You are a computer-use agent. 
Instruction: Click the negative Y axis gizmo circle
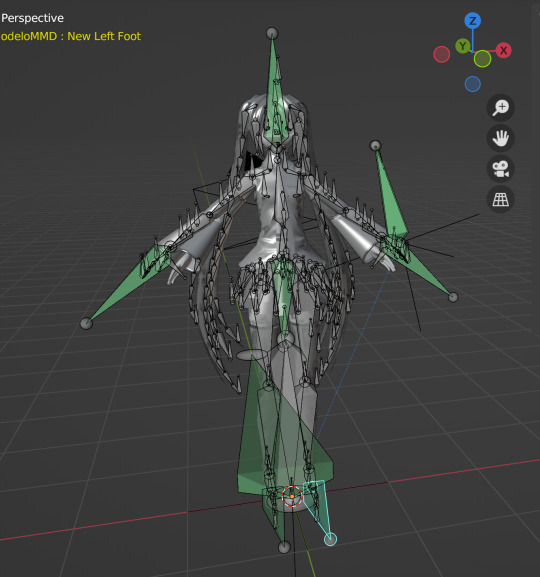pos(482,59)
